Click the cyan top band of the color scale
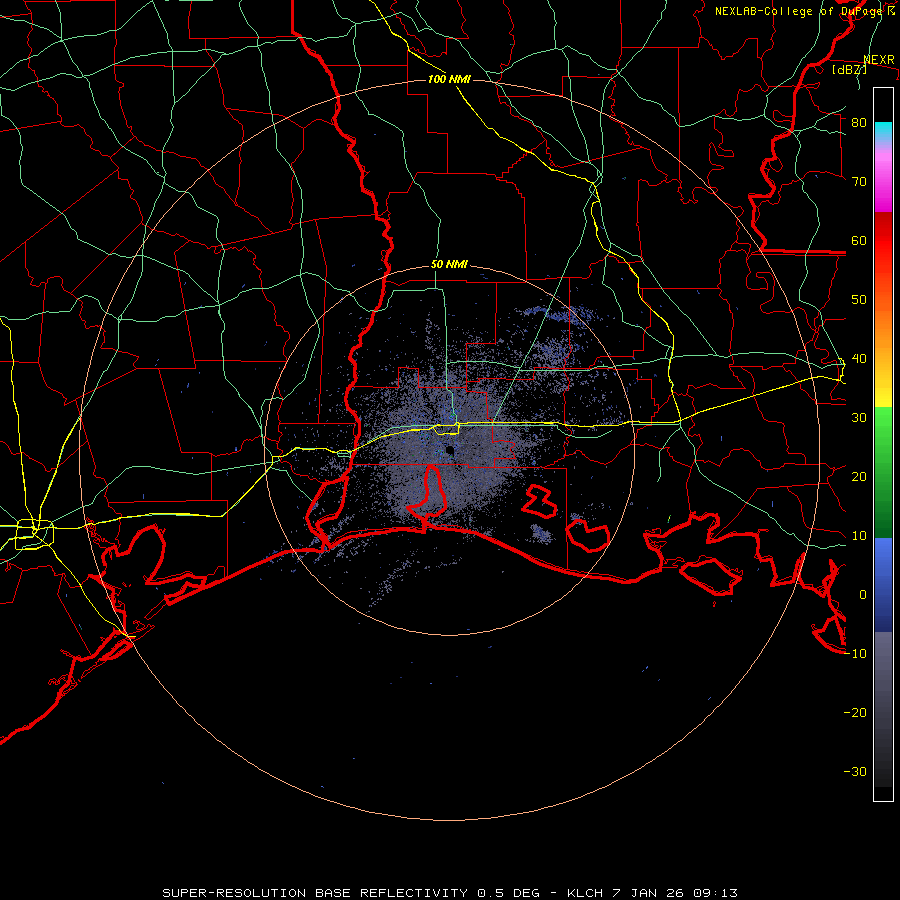This screenshot has height=900, width=900. click(883, 132)
